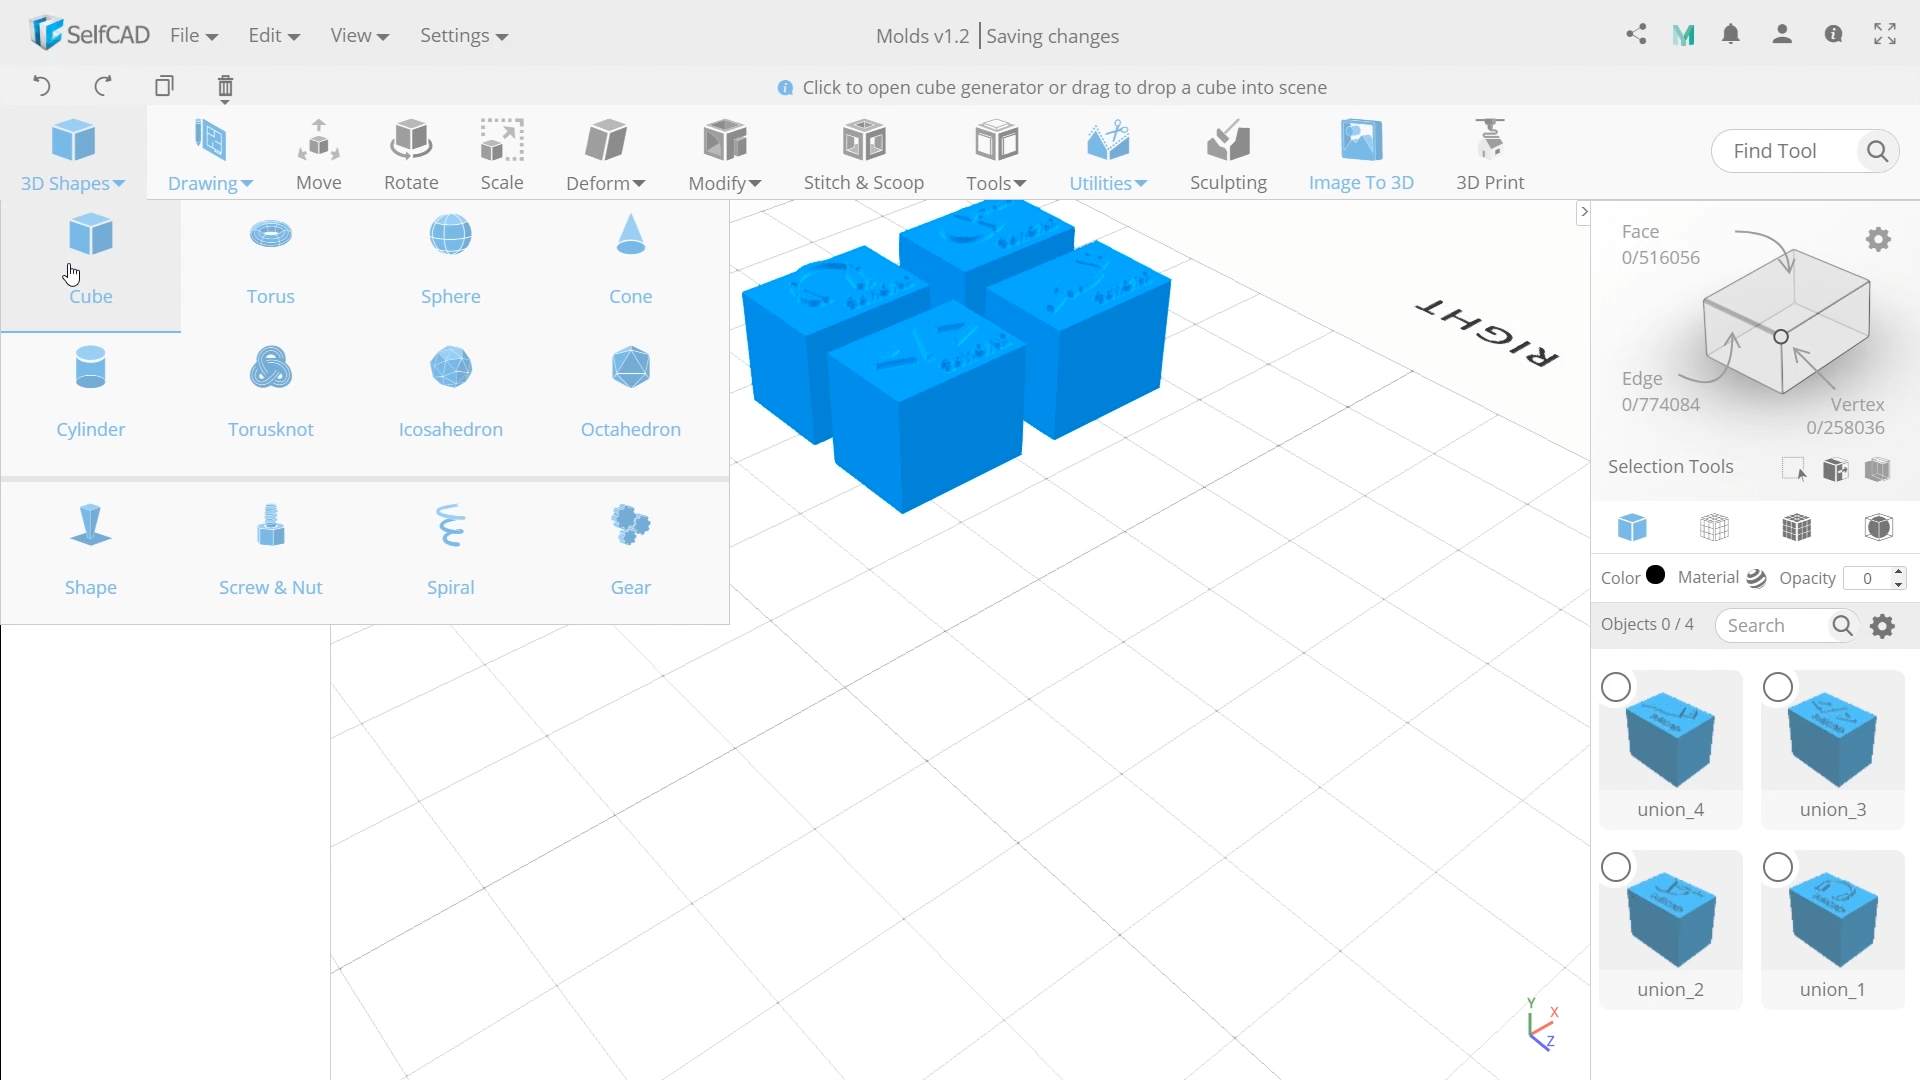Toggle selection circle for union_3
Viewport: 1920px width, 1080px height.
coord(1778,688)
